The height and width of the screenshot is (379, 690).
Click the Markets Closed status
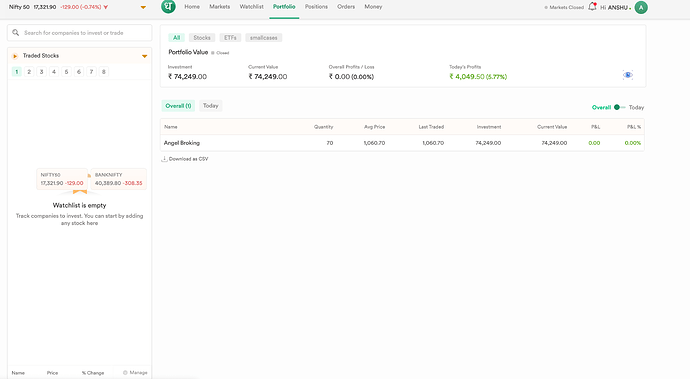pyautogui.click(x=564, y=7)
